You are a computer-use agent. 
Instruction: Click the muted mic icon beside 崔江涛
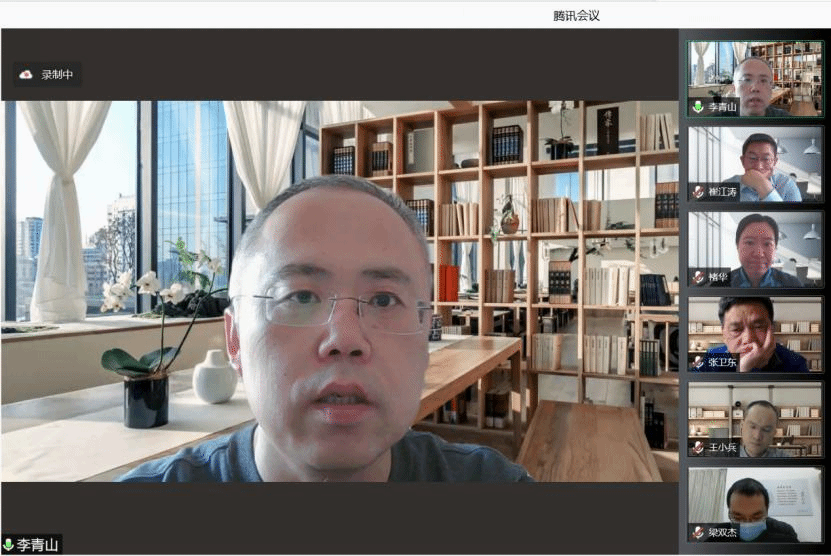coord(698,192)
